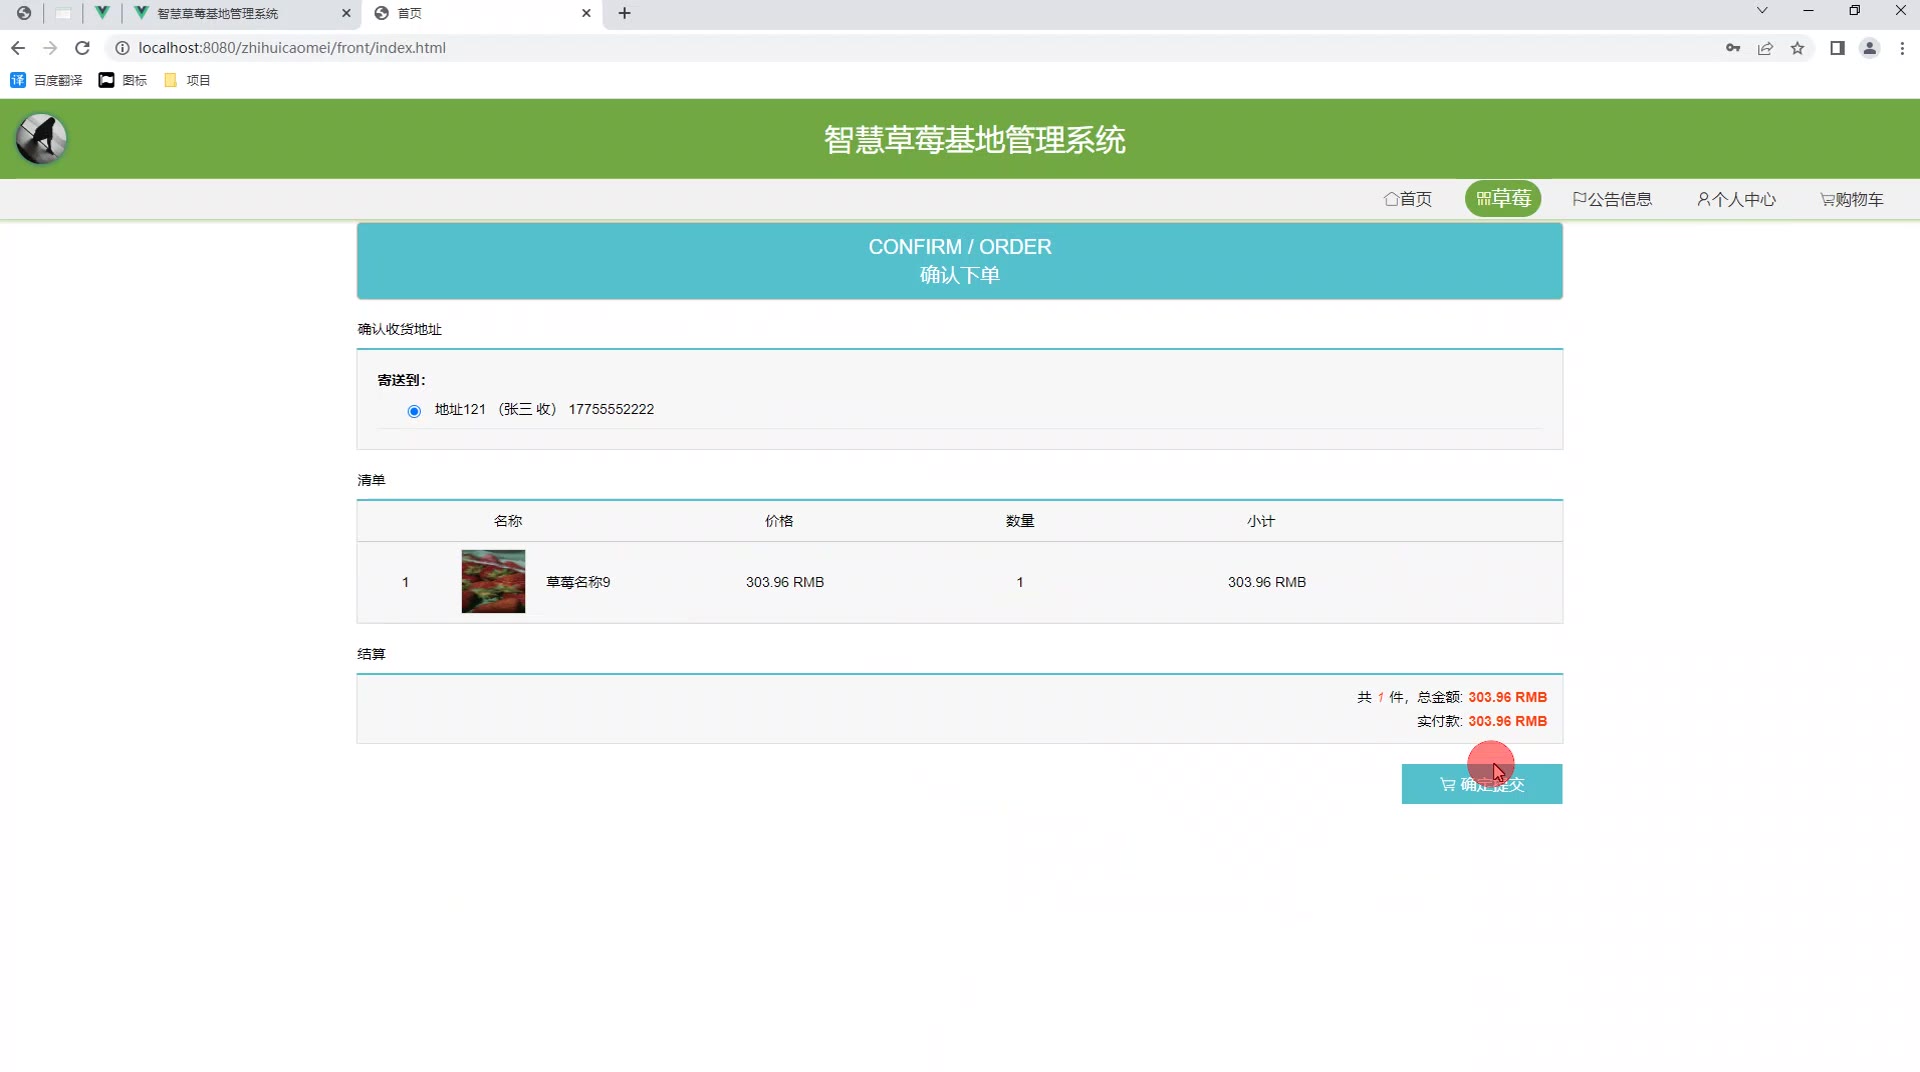Image resolution: width=1920 pixels, height=1072 pixels.
Task: Open the pinned green V tab
Action: pos(102,13)
